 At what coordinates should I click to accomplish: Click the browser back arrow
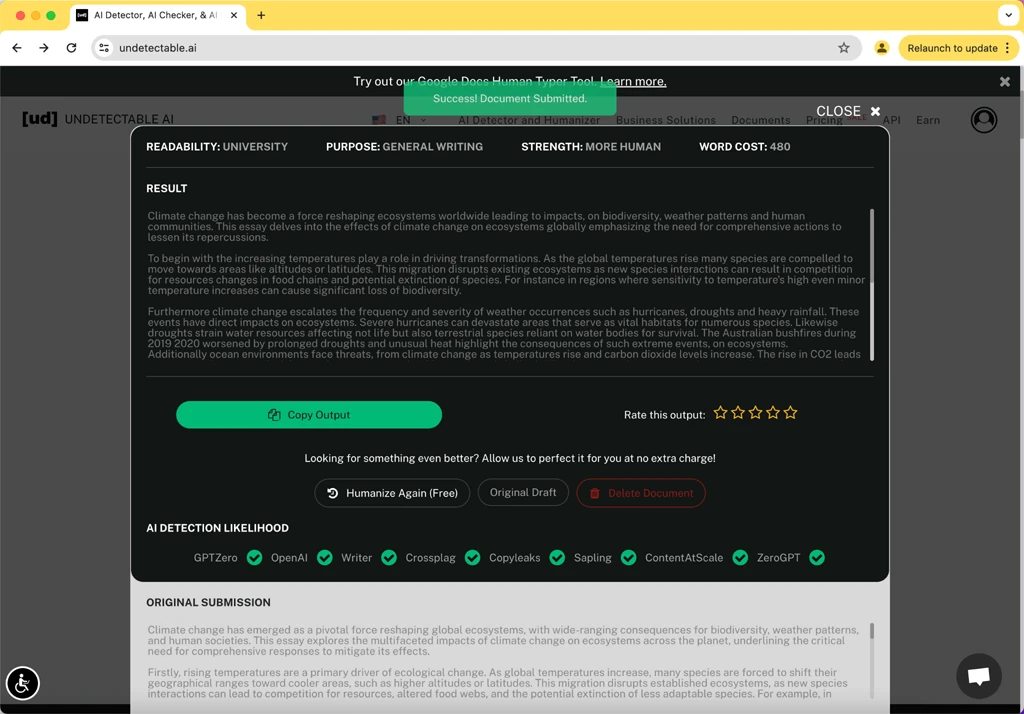pos(17,48)
